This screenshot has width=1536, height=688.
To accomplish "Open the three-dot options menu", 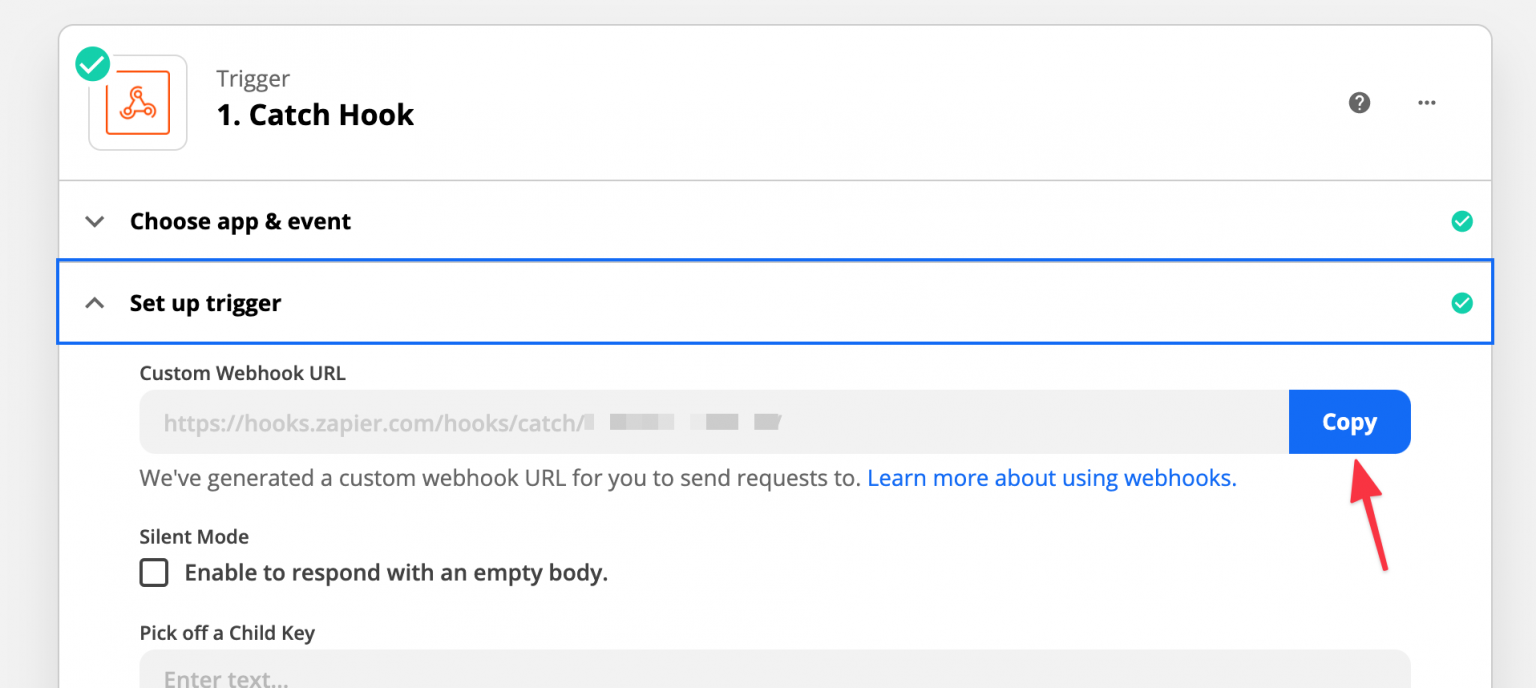I will [x=1427, y=102].
